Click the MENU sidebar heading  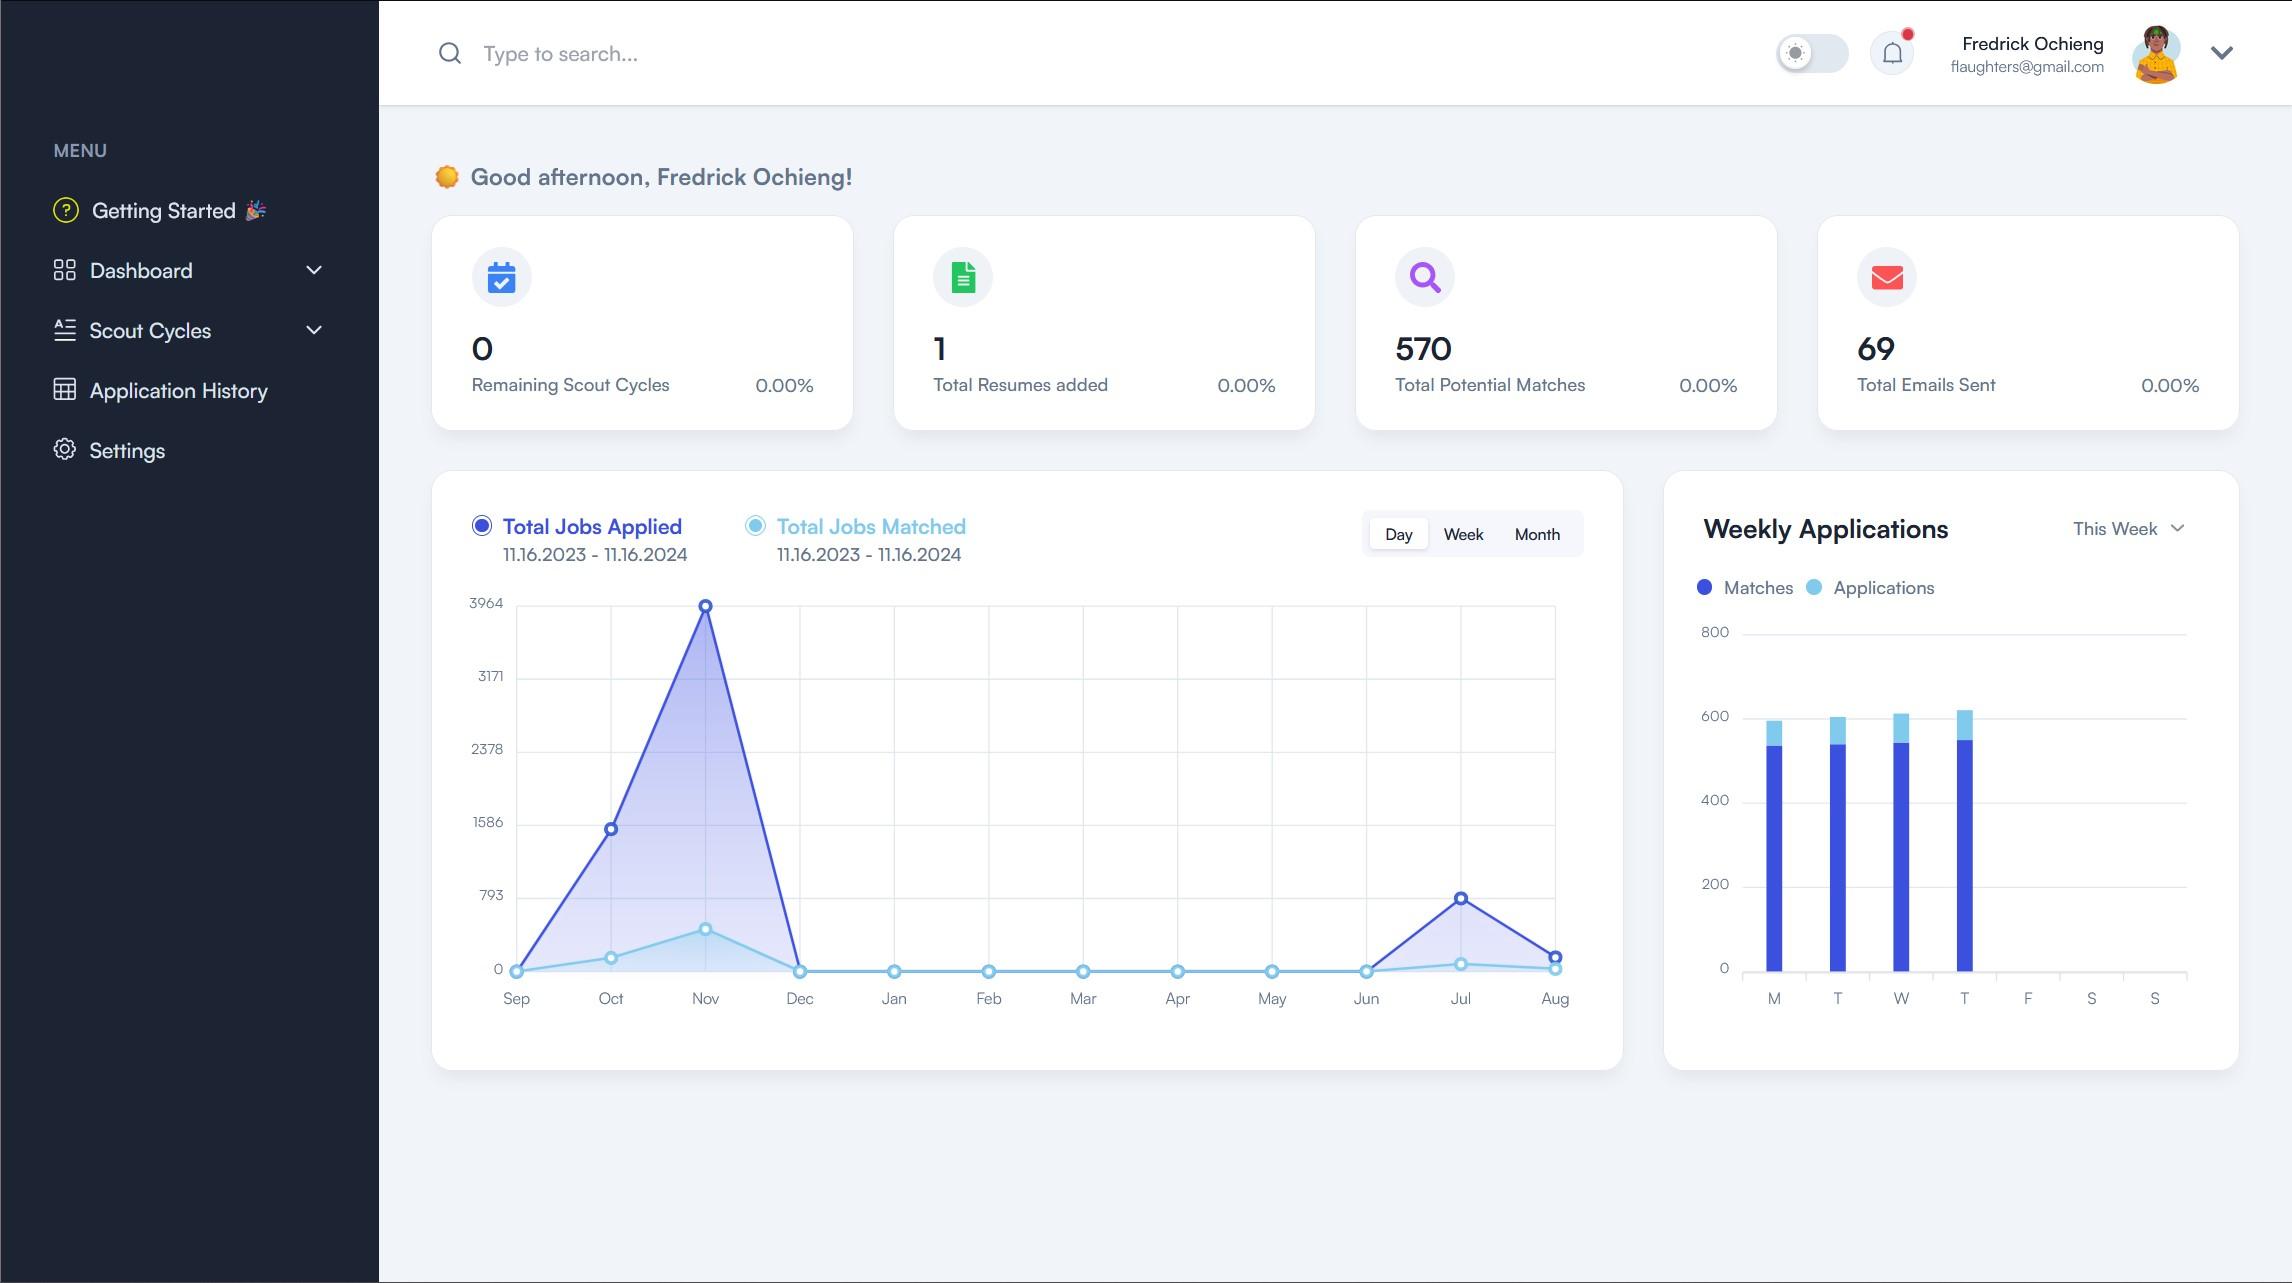coord(80,151)
